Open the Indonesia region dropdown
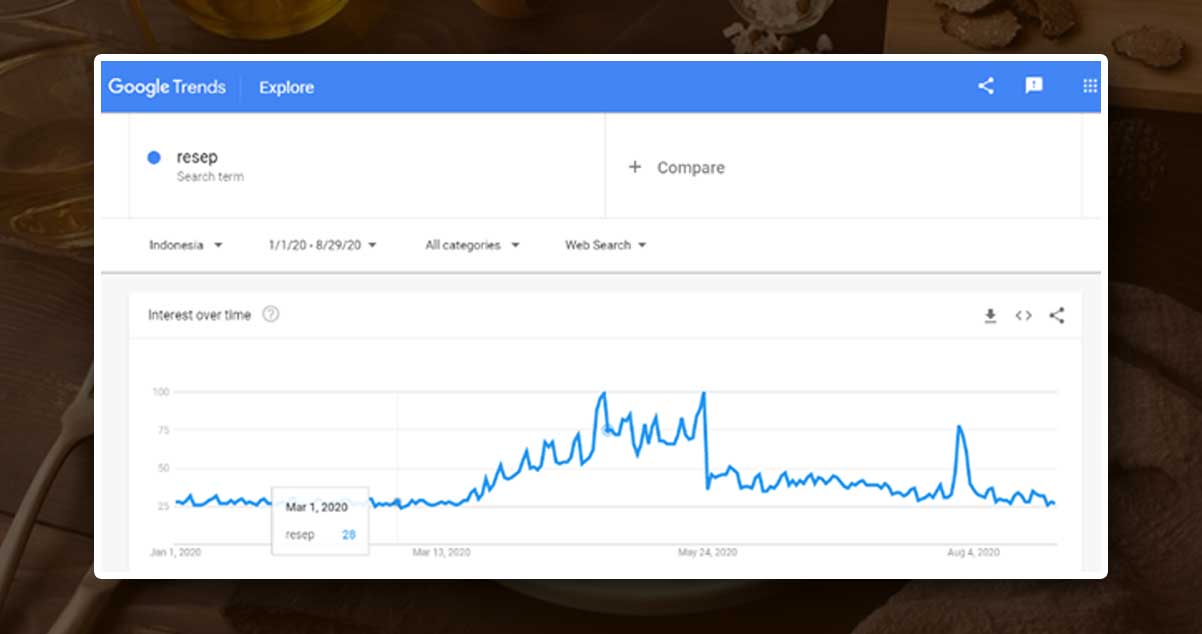This screenshot has height=634, width=1202. coord(185,245)
